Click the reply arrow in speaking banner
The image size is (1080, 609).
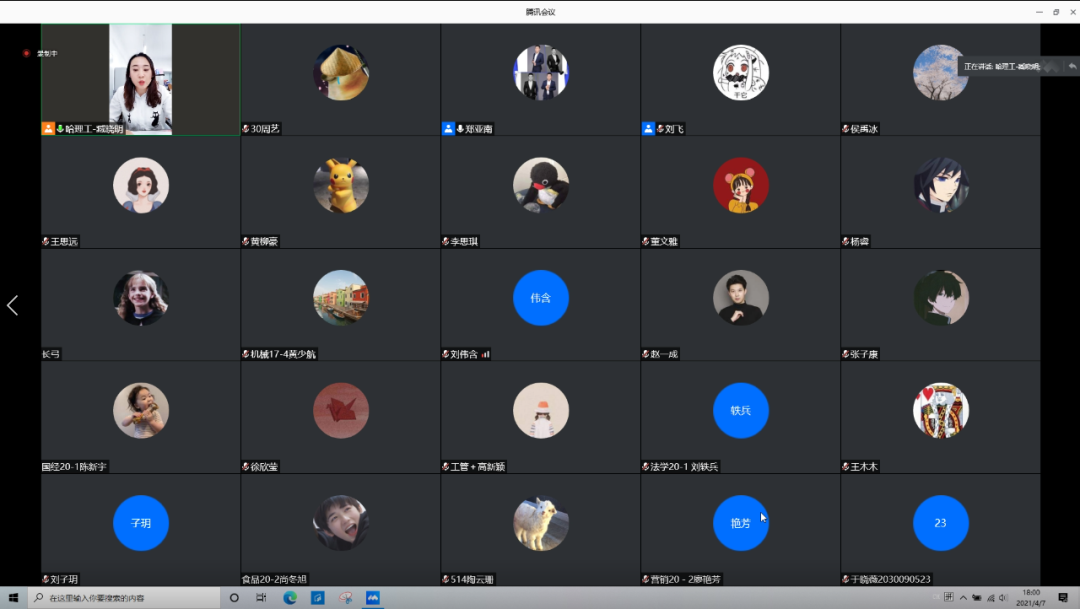pyautogui.click(x=1072, y=66)
